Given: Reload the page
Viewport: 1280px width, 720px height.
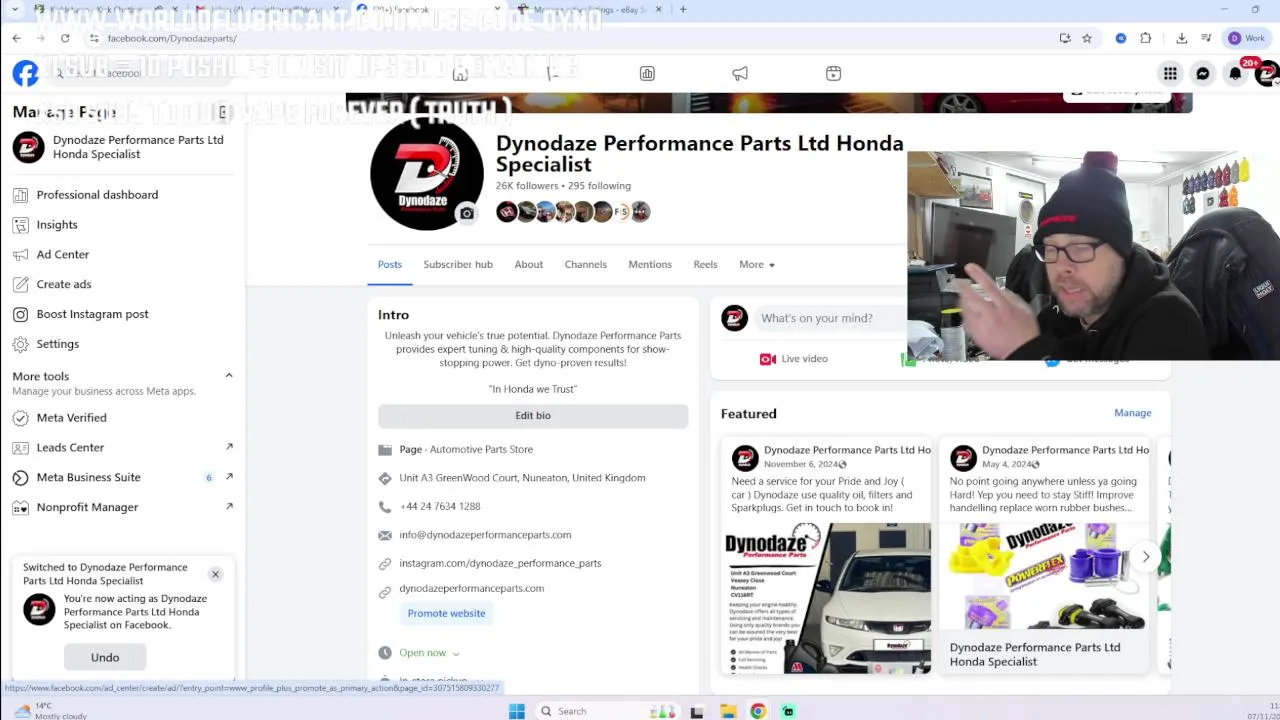Looking at the screenshot, I should coord(65,38).
